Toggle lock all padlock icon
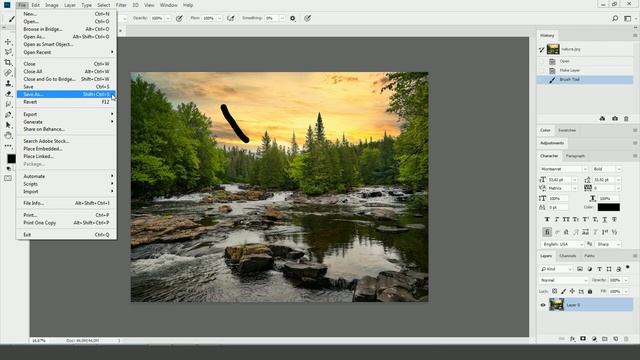Screen dimensions: 640x360 tap(590, 291)
